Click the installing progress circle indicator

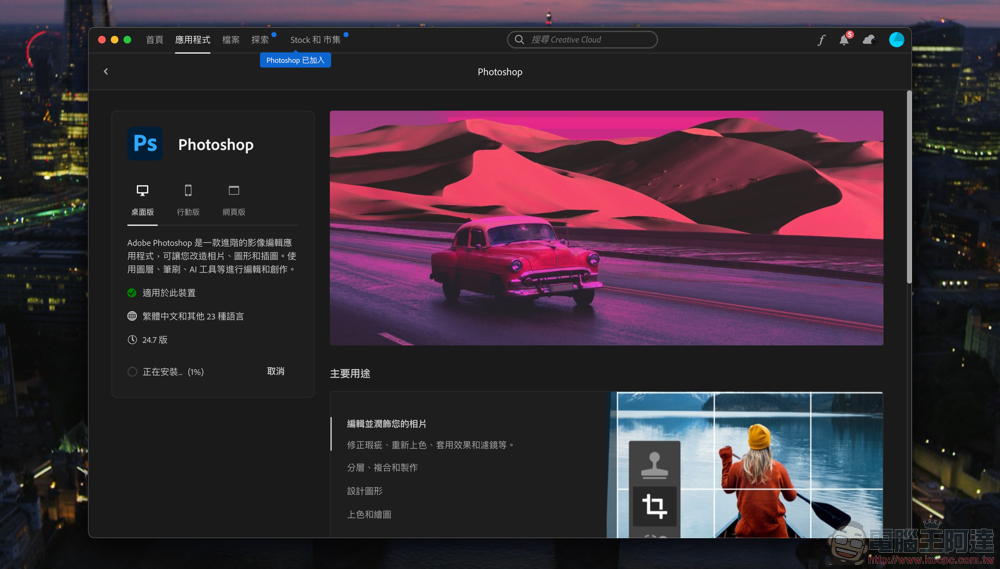coord(132,372)
